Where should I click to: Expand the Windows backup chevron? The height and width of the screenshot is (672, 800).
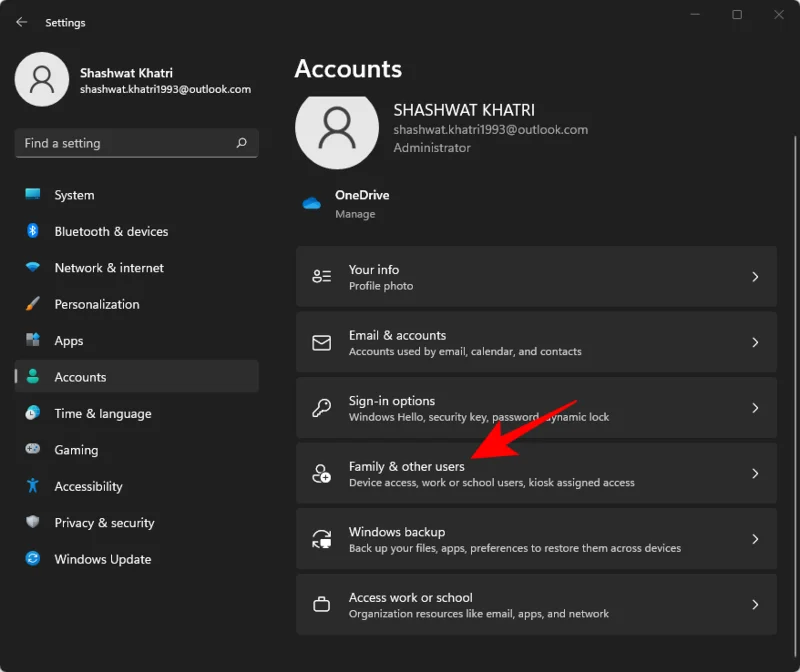(756, 539)
